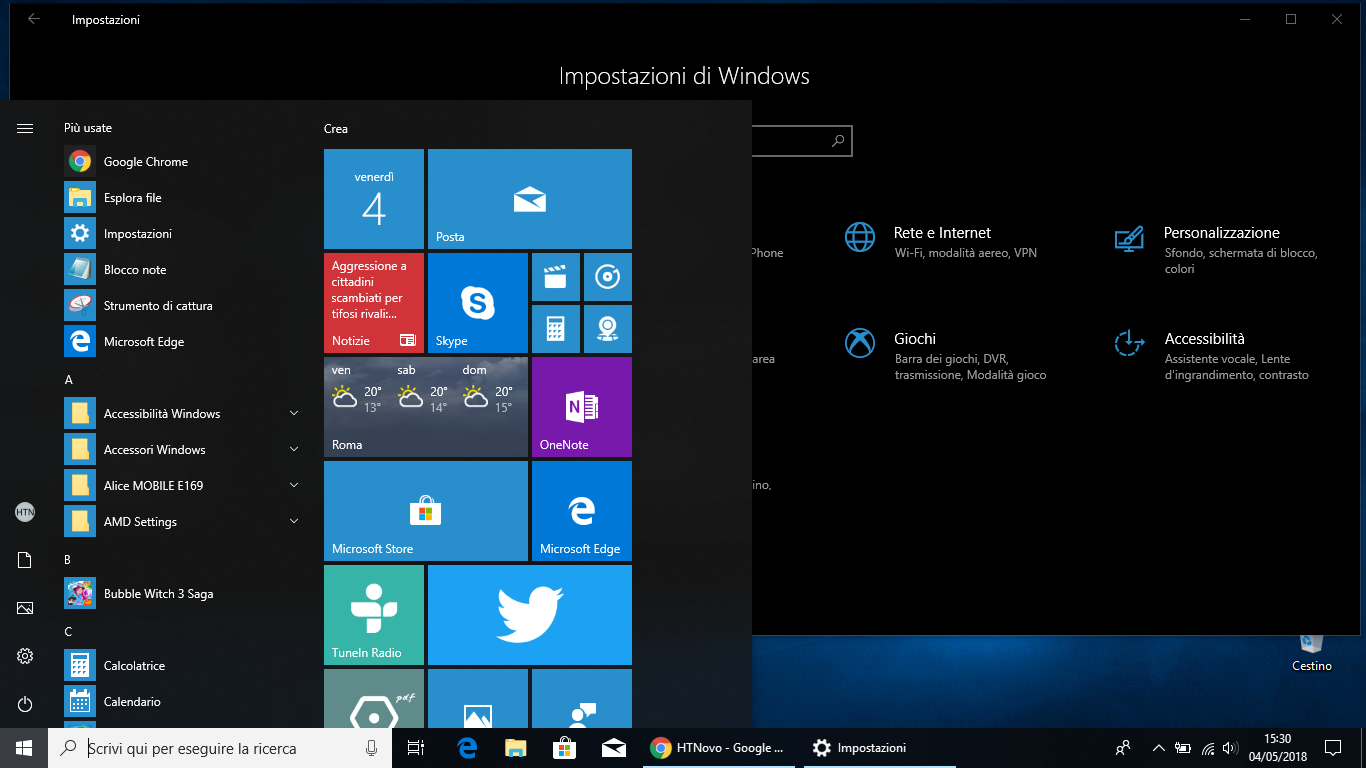Open the Action Center notifications icon
Screen dimensions: 1366x768
1333,748
